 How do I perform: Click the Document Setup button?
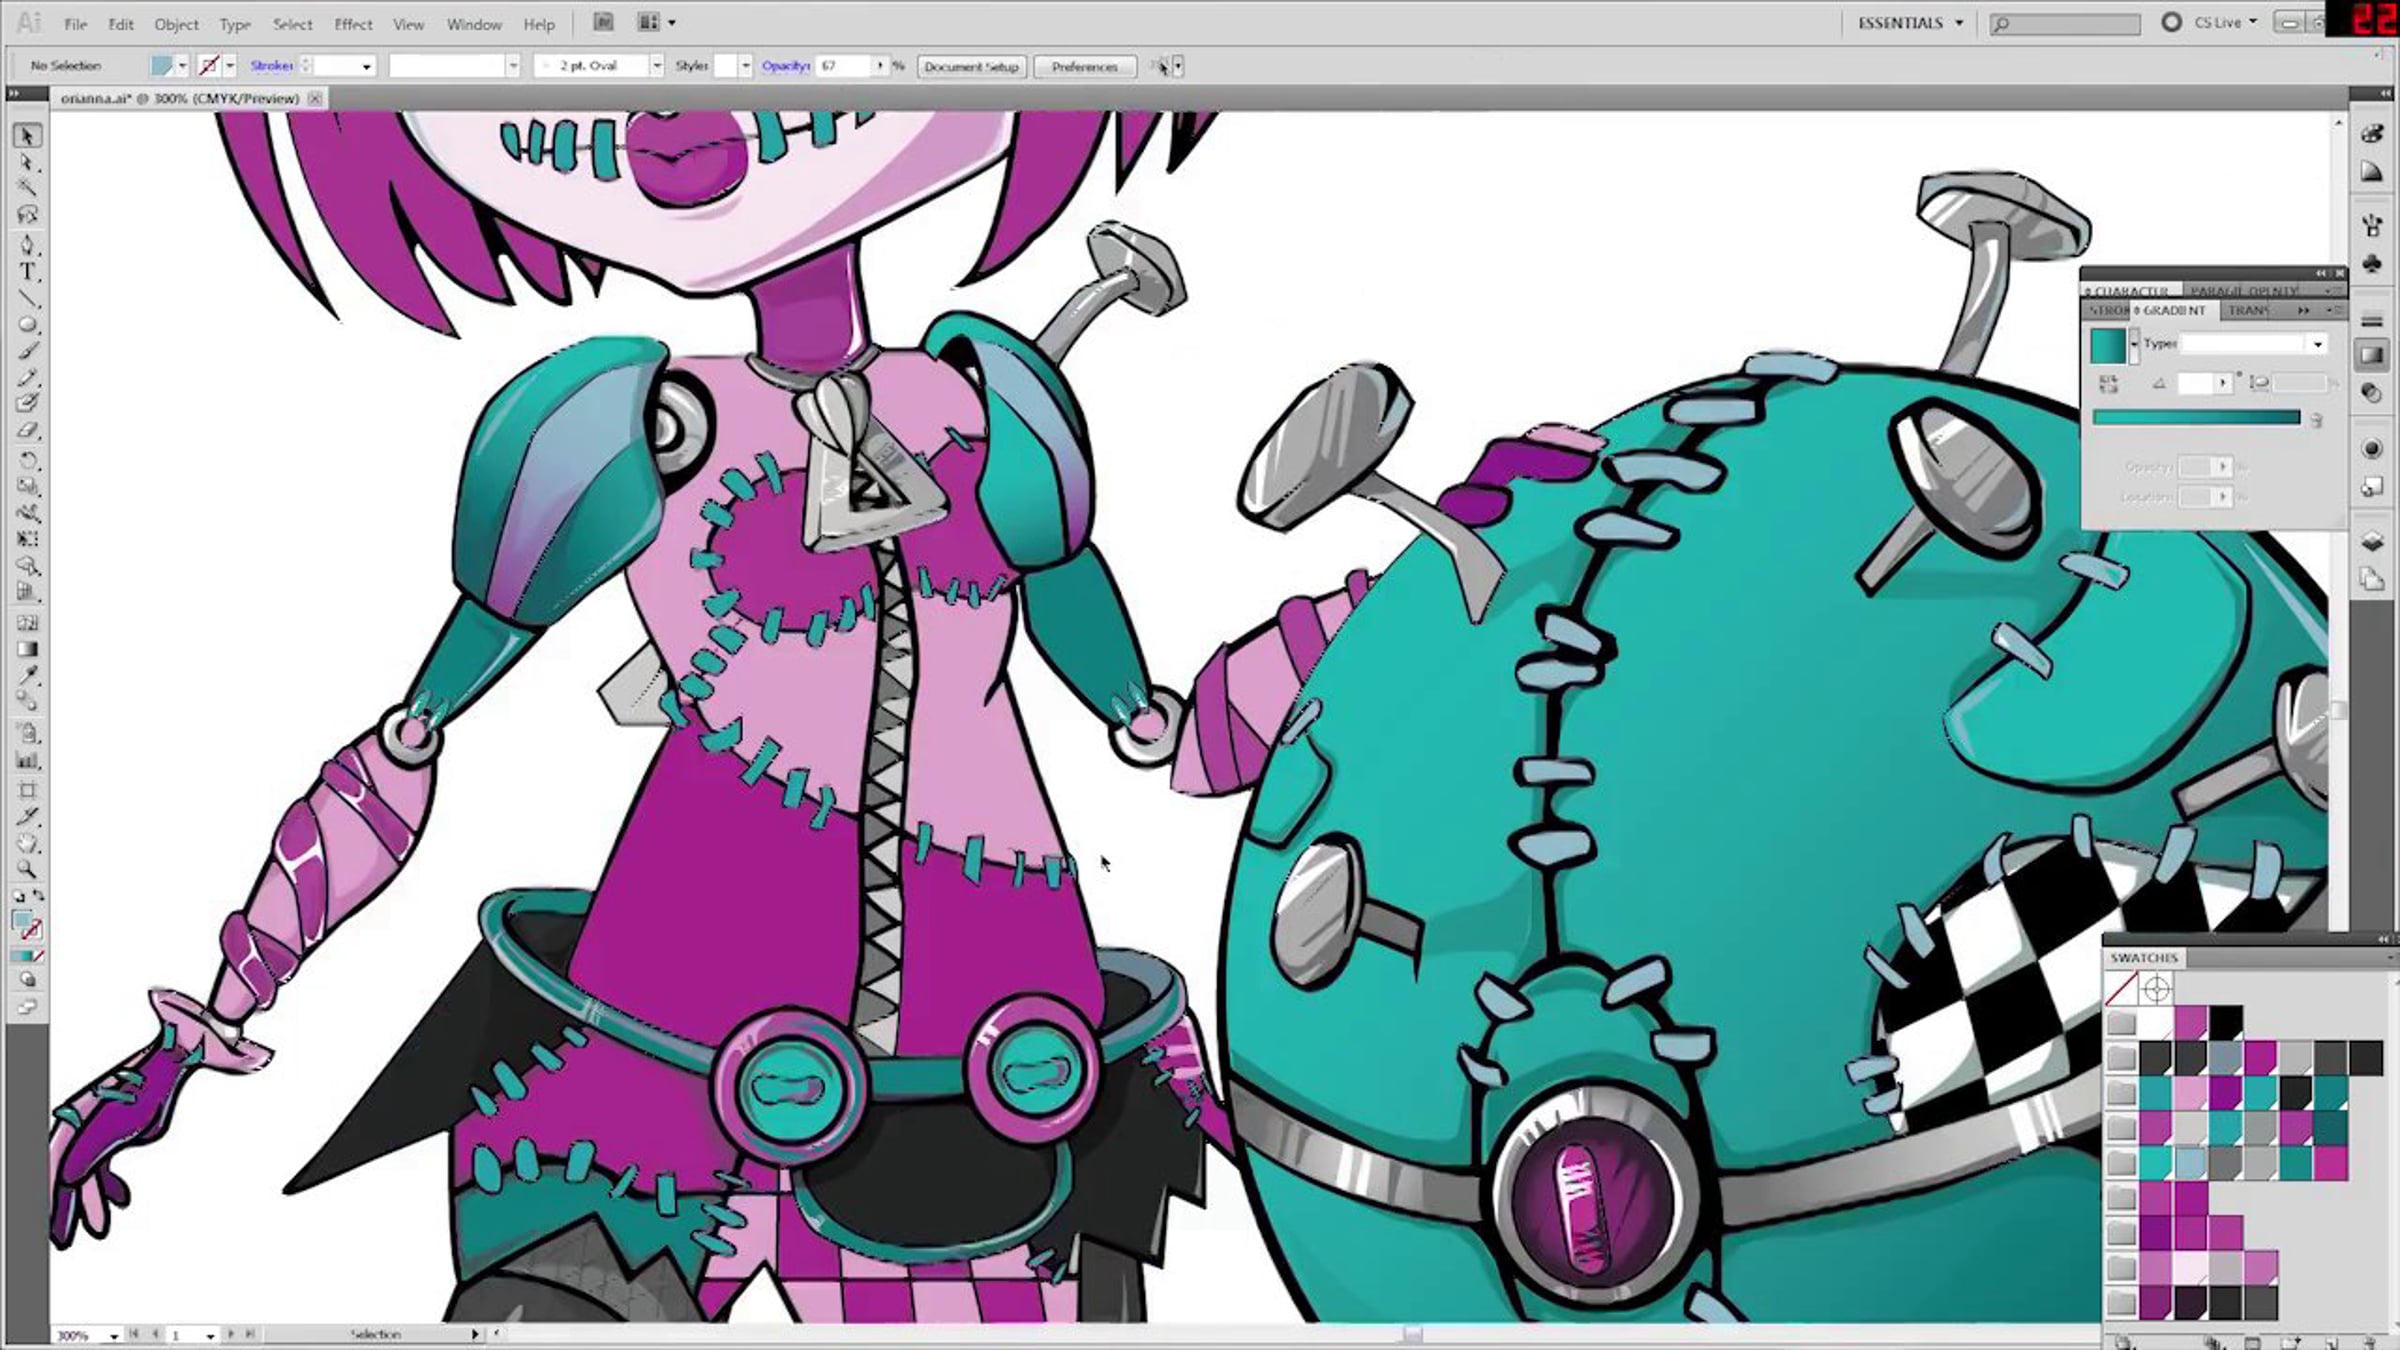click(970, 67)
